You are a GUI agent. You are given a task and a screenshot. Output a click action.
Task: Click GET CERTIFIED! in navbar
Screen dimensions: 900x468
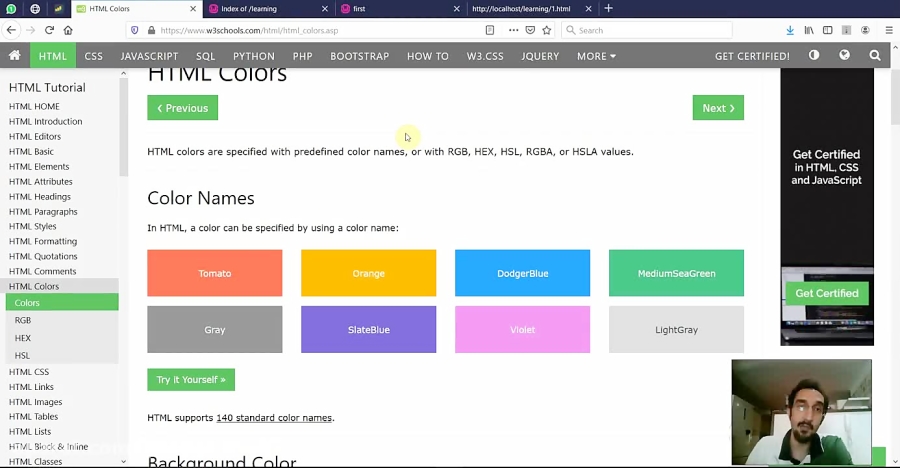[752, 56]
